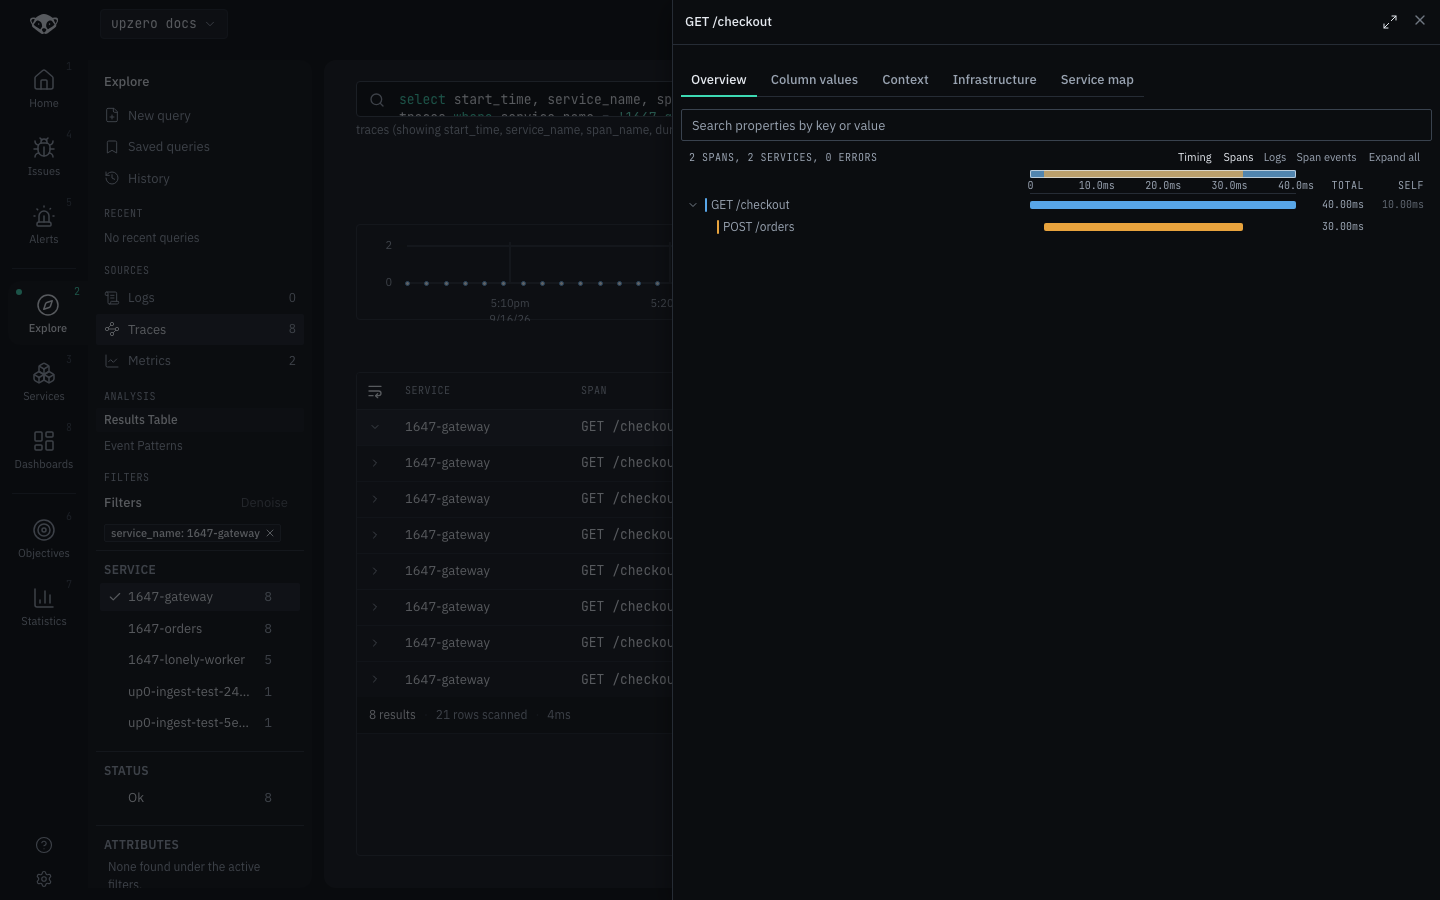Screen dimensions: 1440x900
Task: Click the table wrap-lines icon
Action: coord(375,391)
